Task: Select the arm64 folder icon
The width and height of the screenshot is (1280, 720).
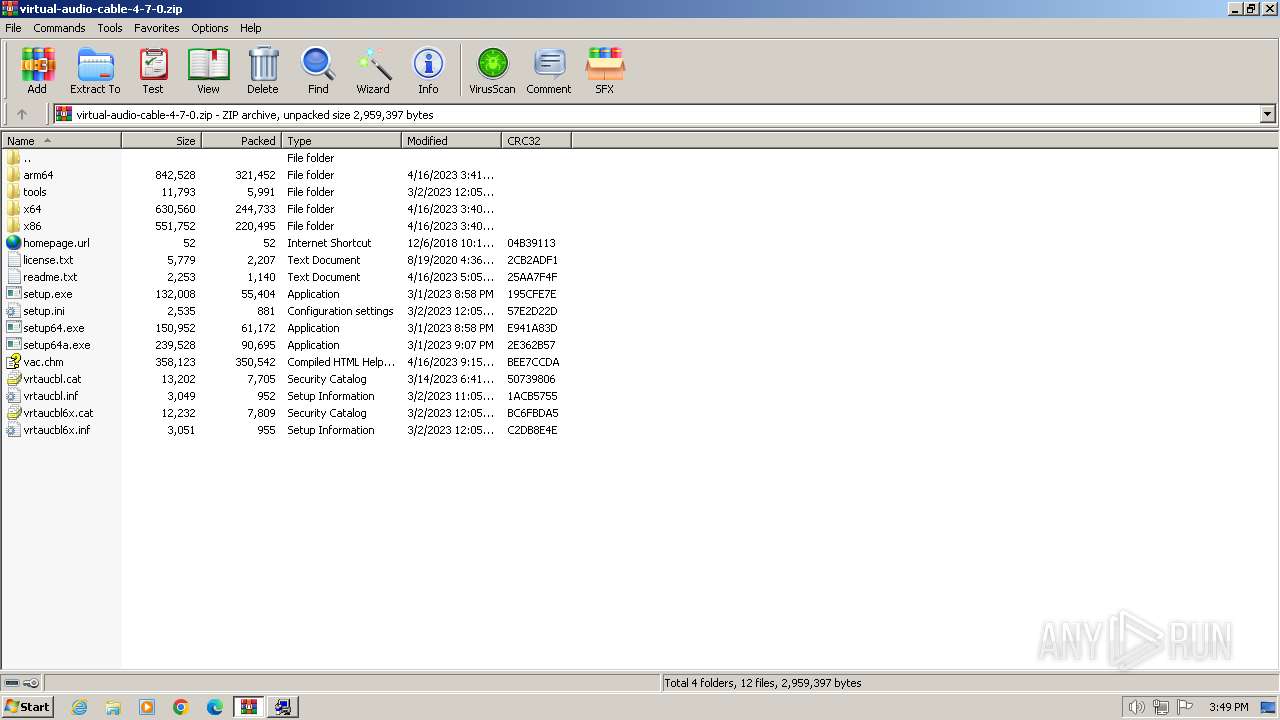Action: click(x=13, y=175)
